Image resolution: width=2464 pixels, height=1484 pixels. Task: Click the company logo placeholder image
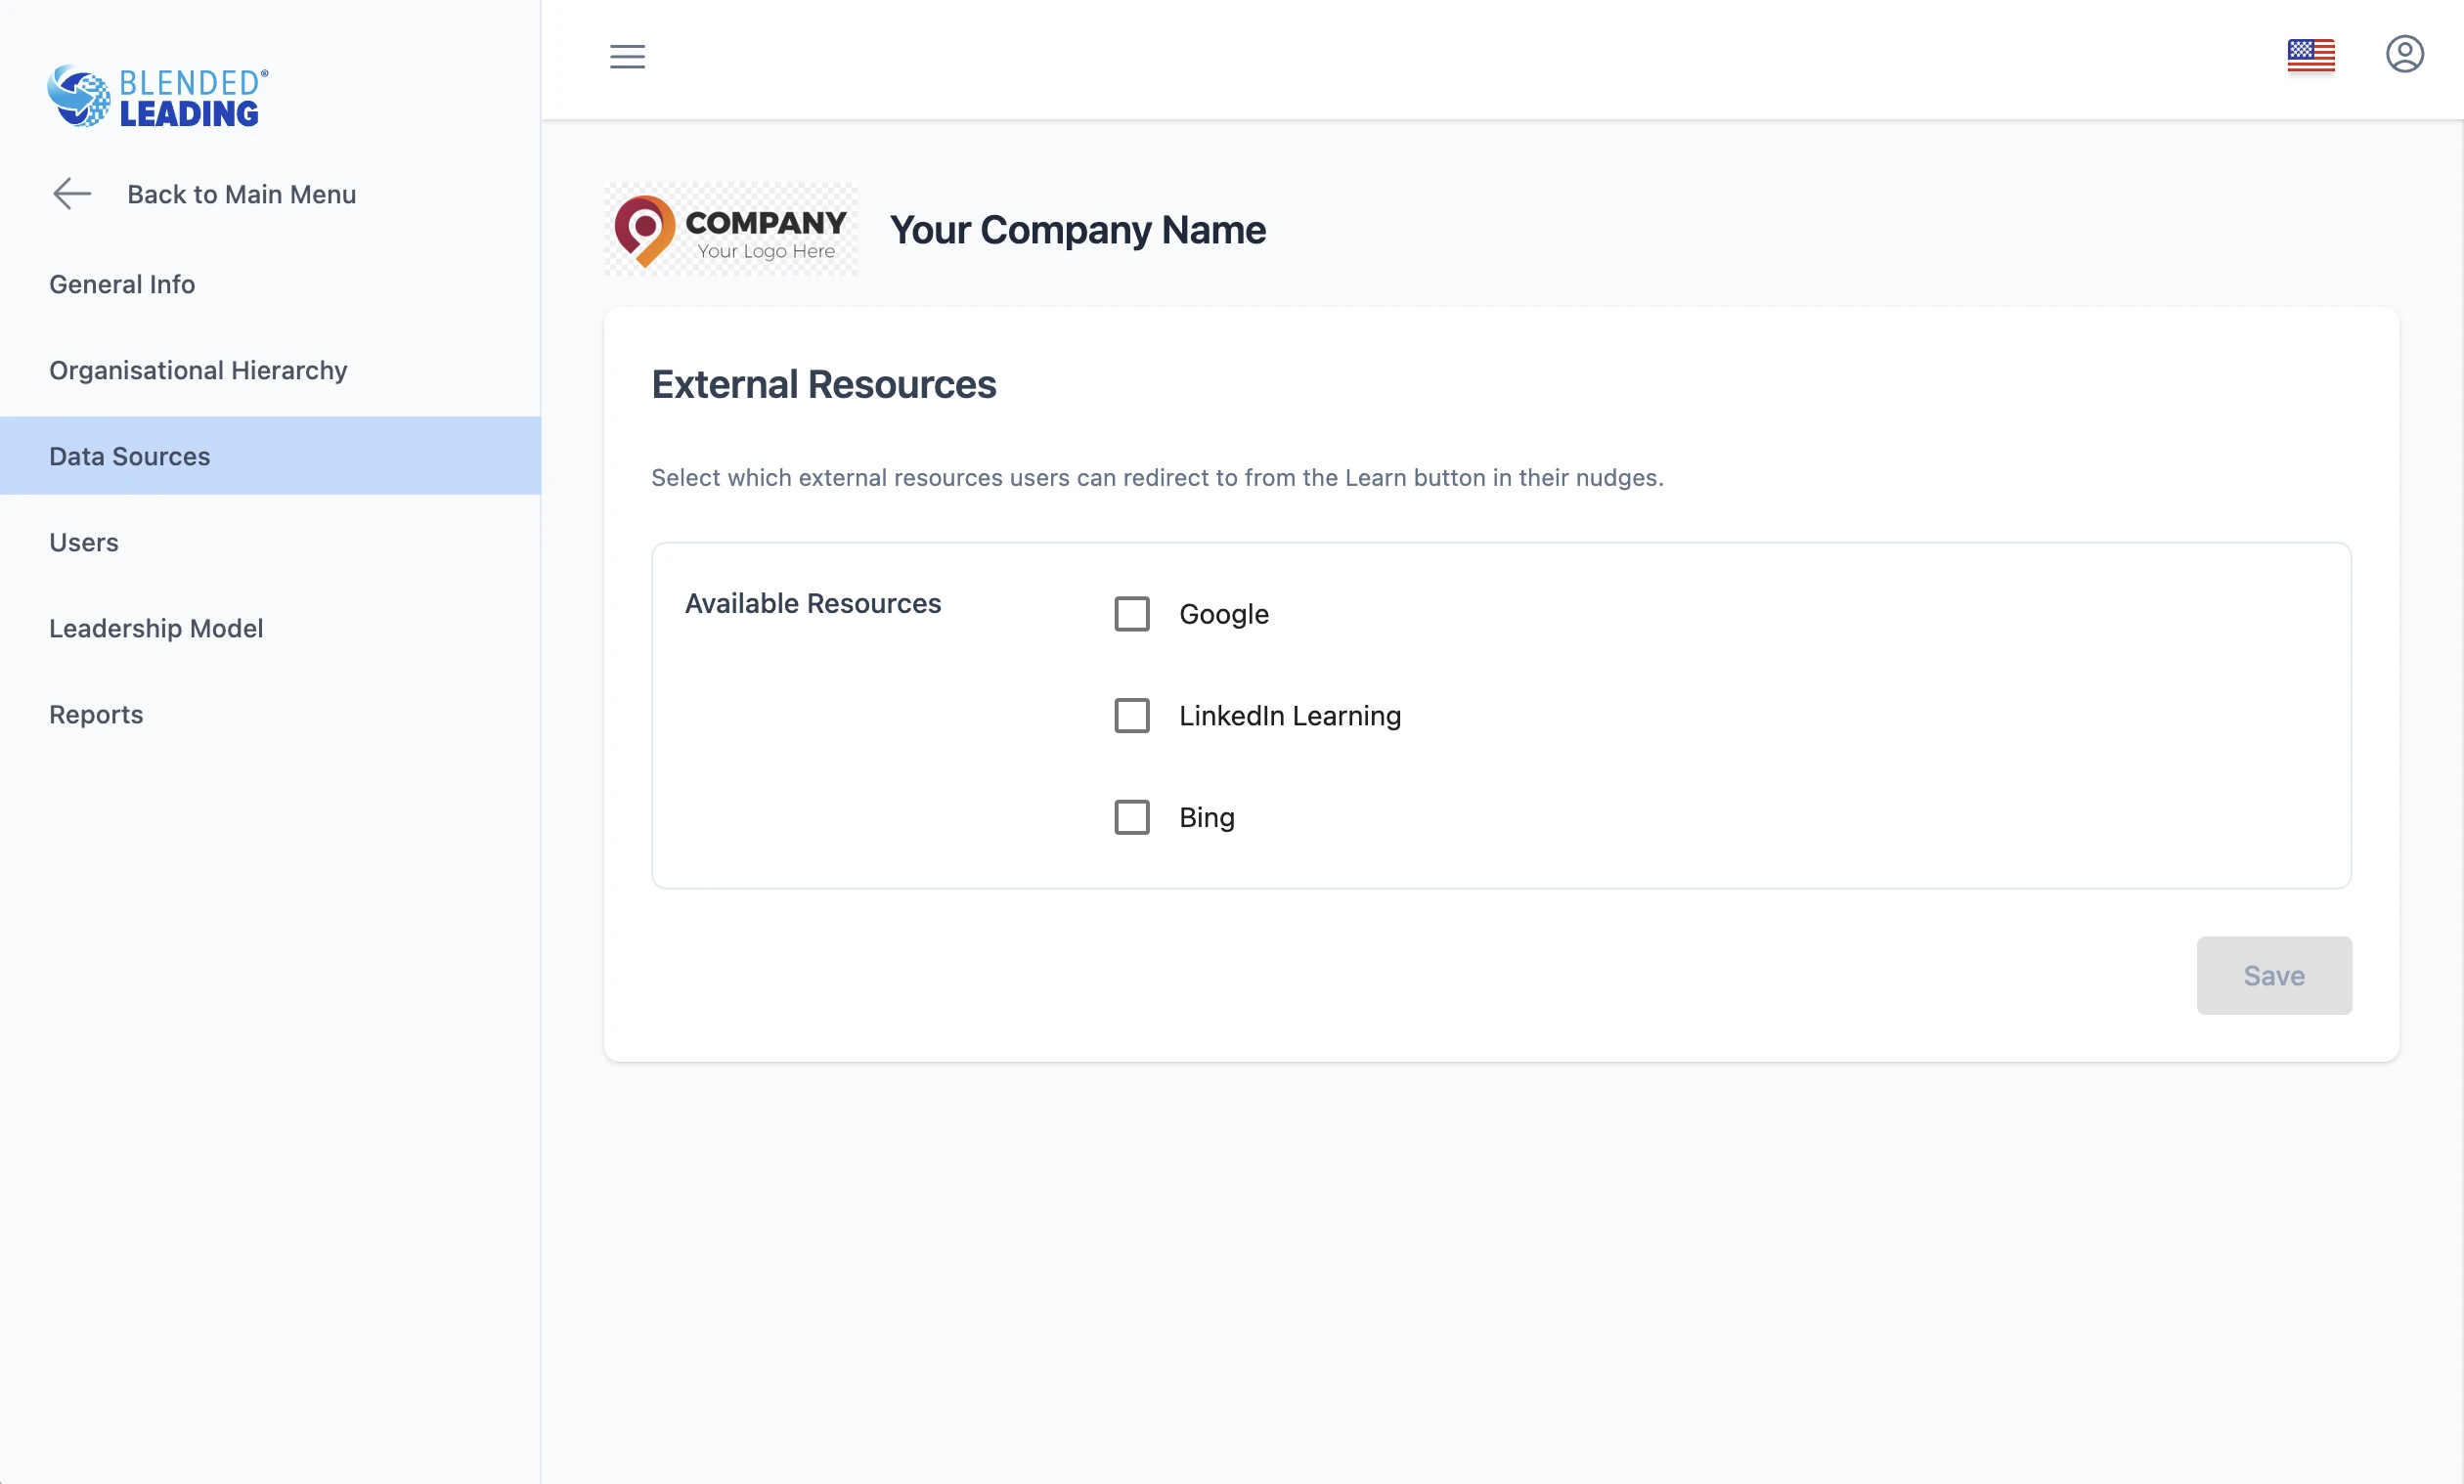(x=730, y=229)
